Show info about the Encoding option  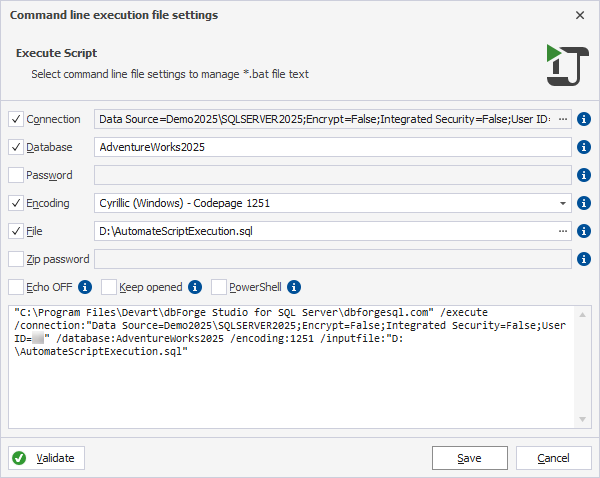pyautogui.click(x=584, y=203)
